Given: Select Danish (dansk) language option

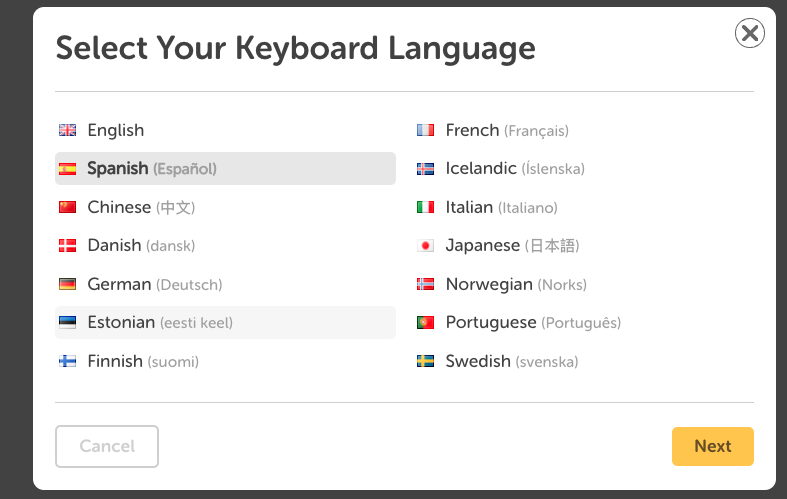Looking at the screenshot, I should (x=225, y=245).
